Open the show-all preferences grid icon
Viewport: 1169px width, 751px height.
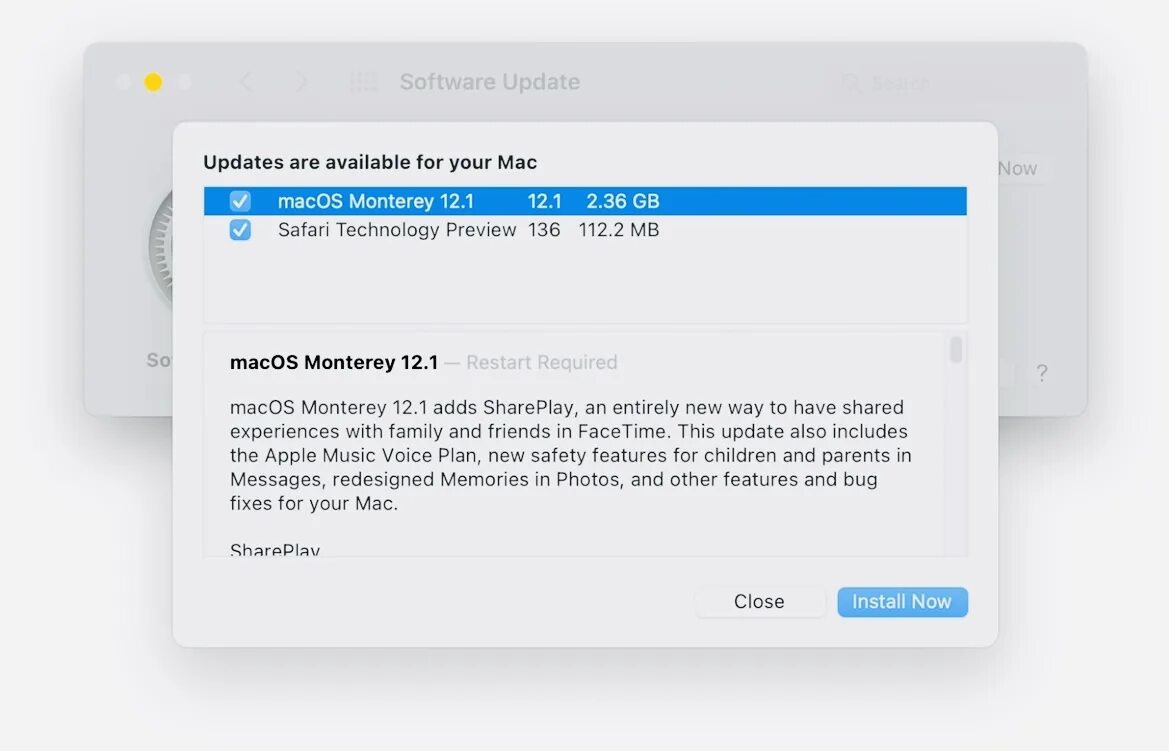tap(363, 83)
